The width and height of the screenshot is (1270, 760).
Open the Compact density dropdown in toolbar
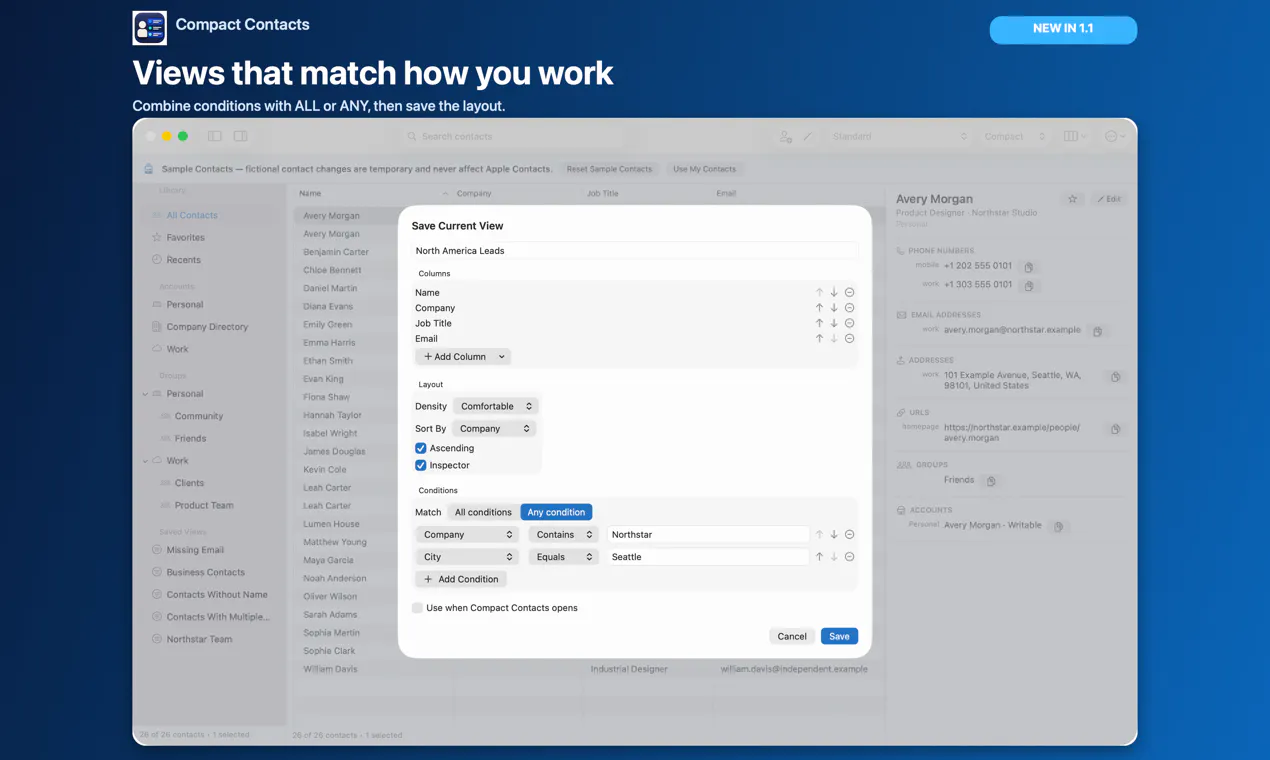[1013, 136]
